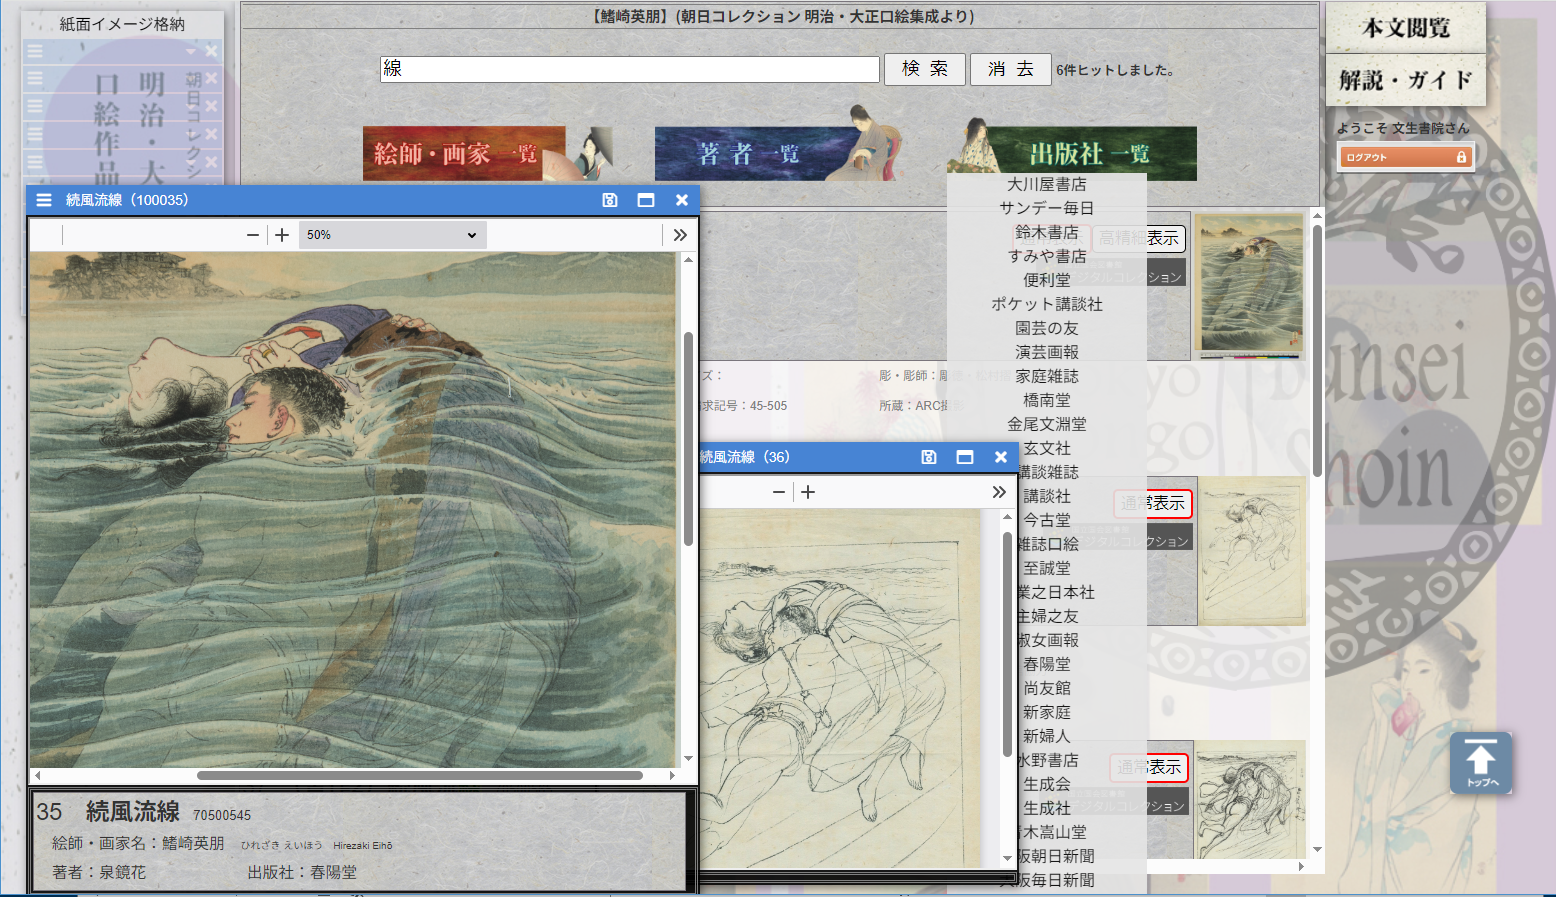Open 解説・ガイド page
The width and height of the screenshot is (1556, 897).
tap(1406, 80)
